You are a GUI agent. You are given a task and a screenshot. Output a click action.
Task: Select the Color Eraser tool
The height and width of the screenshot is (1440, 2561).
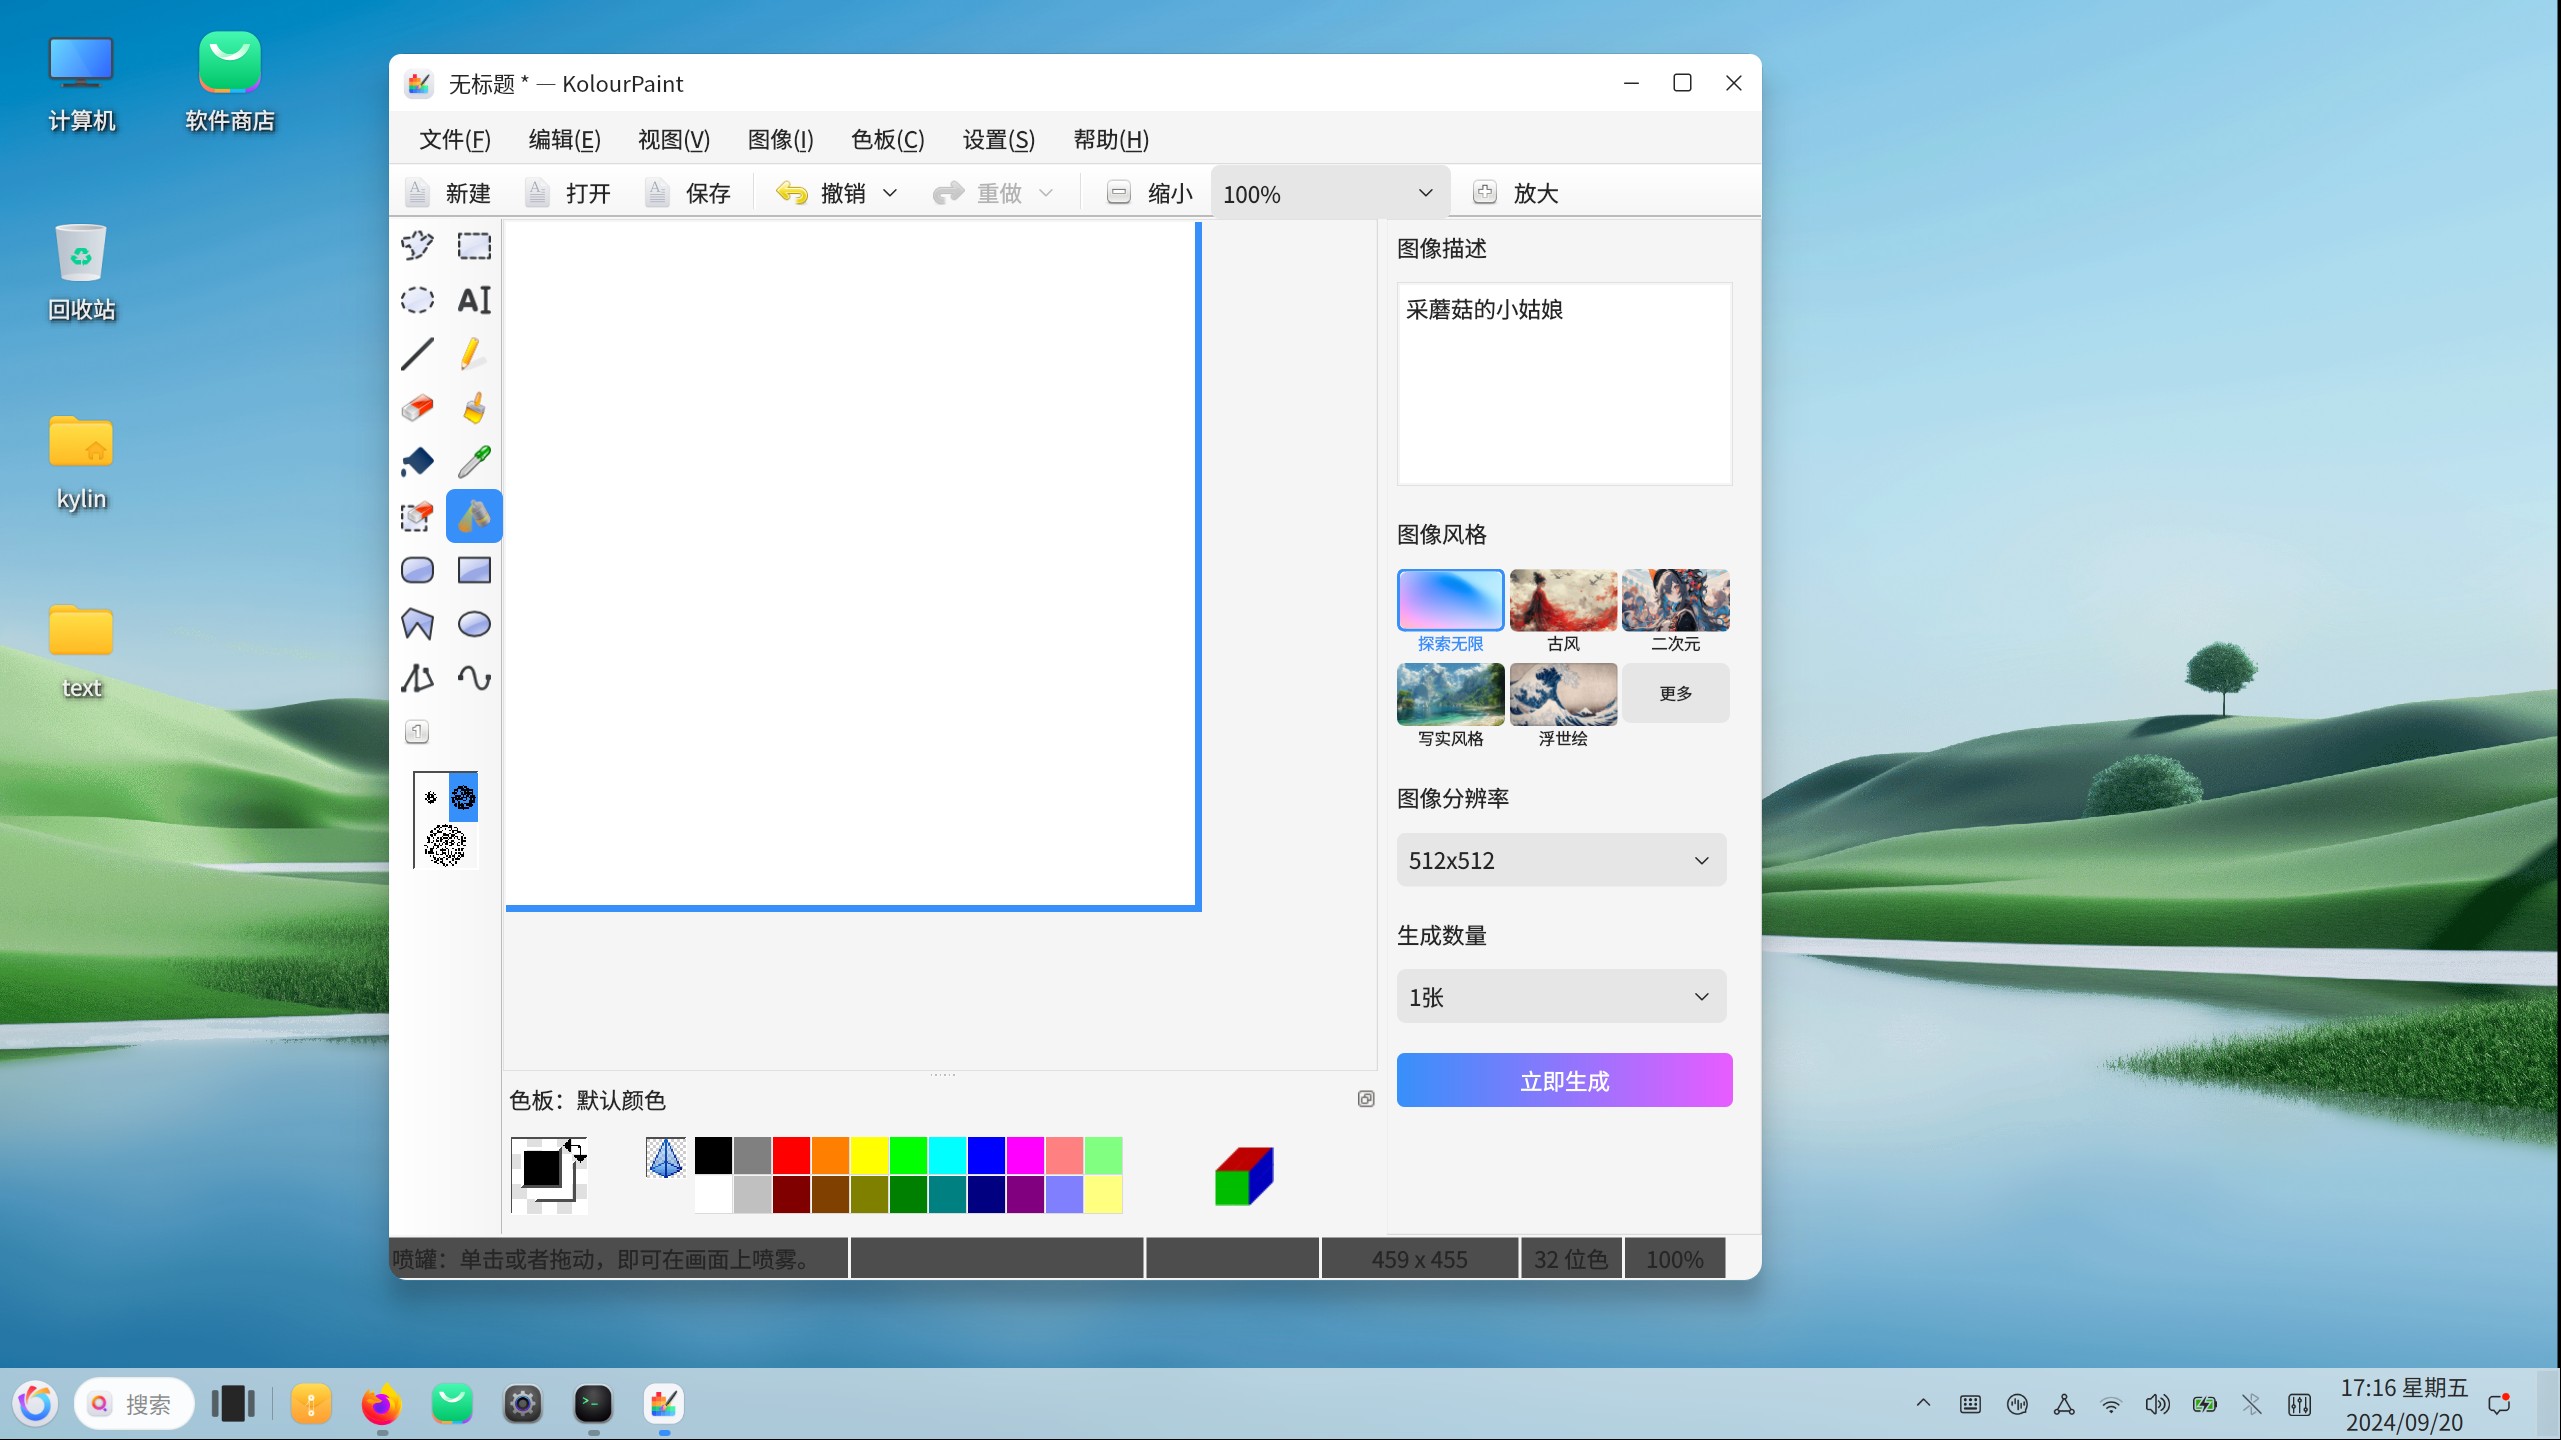417,516
